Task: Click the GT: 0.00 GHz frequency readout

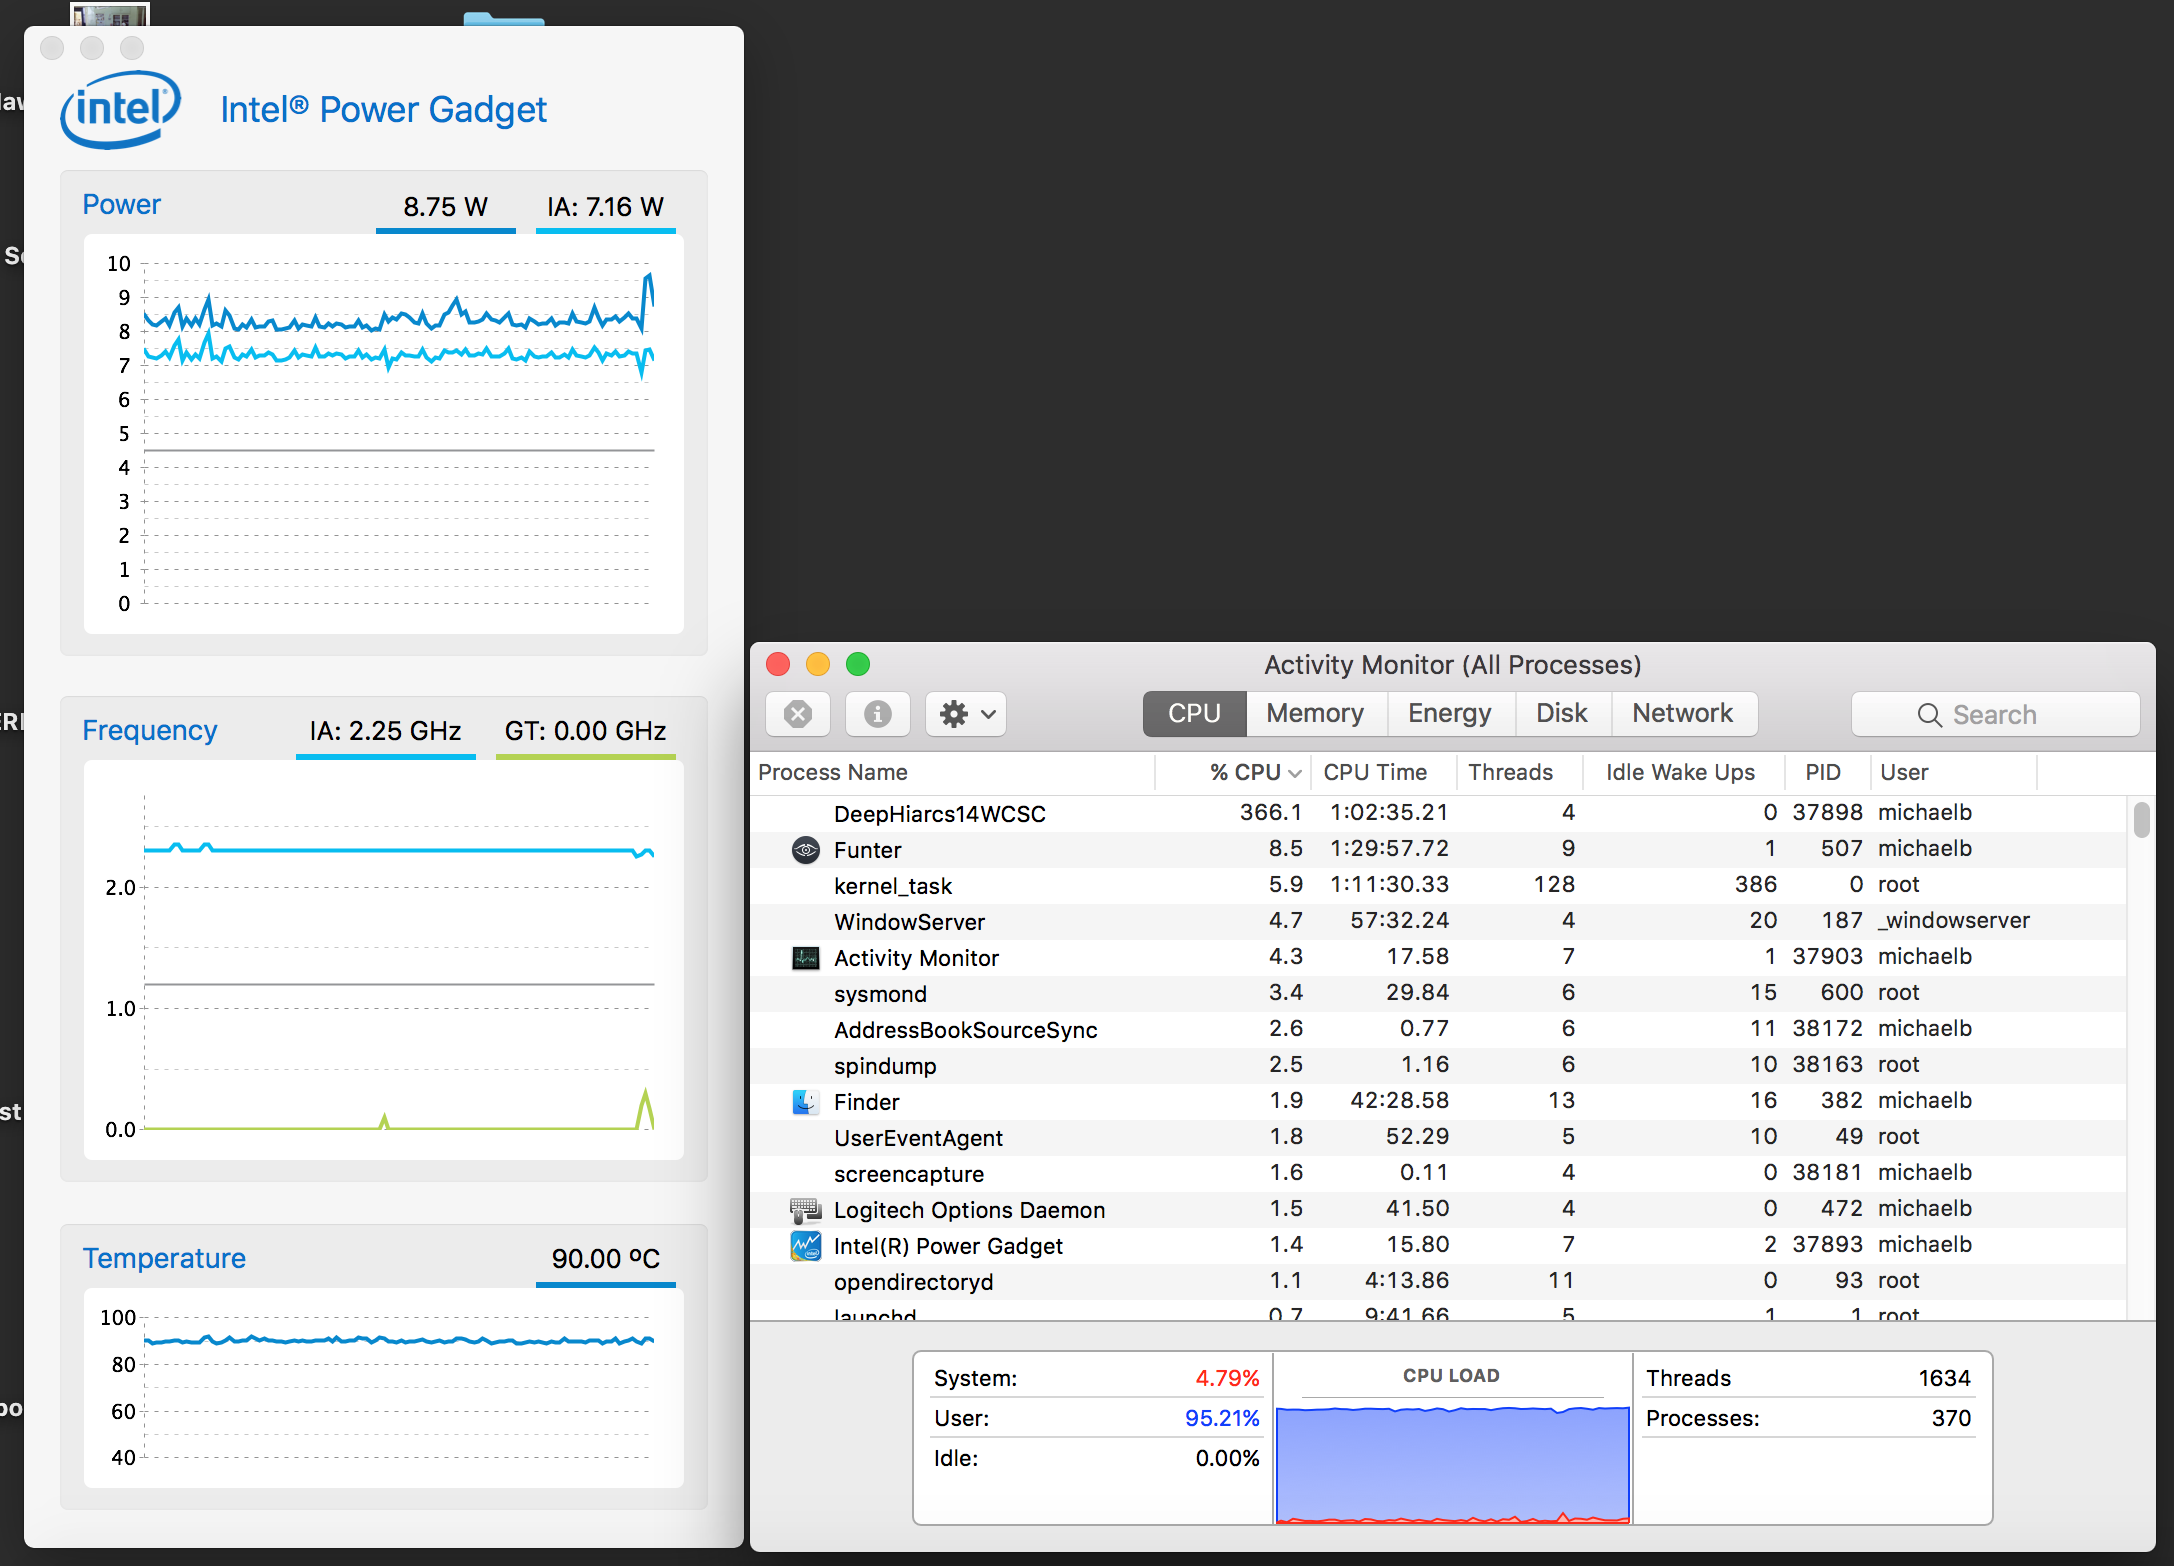Action: 585,731
